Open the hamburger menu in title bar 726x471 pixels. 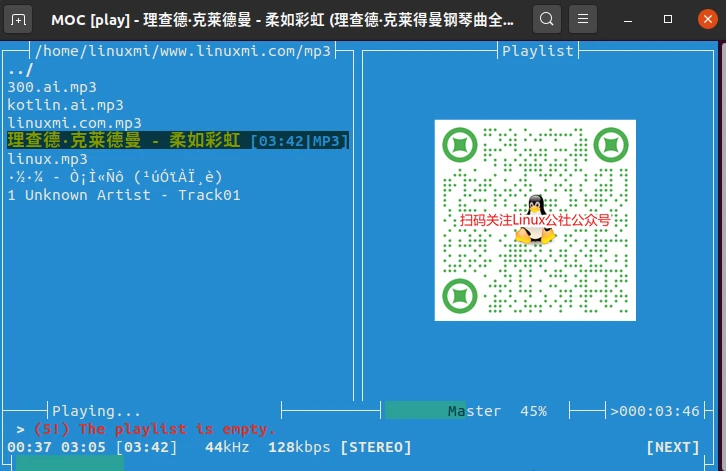pos(583,19)
